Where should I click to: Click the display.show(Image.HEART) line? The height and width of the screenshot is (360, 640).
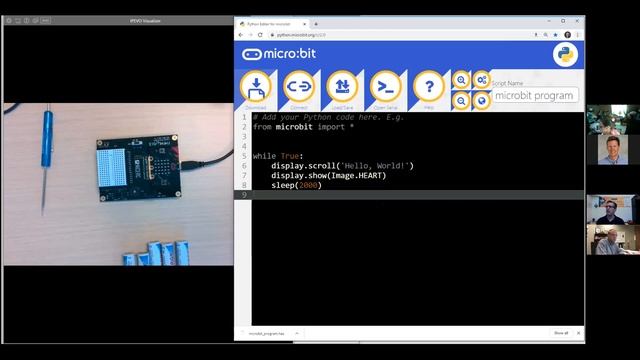[329, 176]
